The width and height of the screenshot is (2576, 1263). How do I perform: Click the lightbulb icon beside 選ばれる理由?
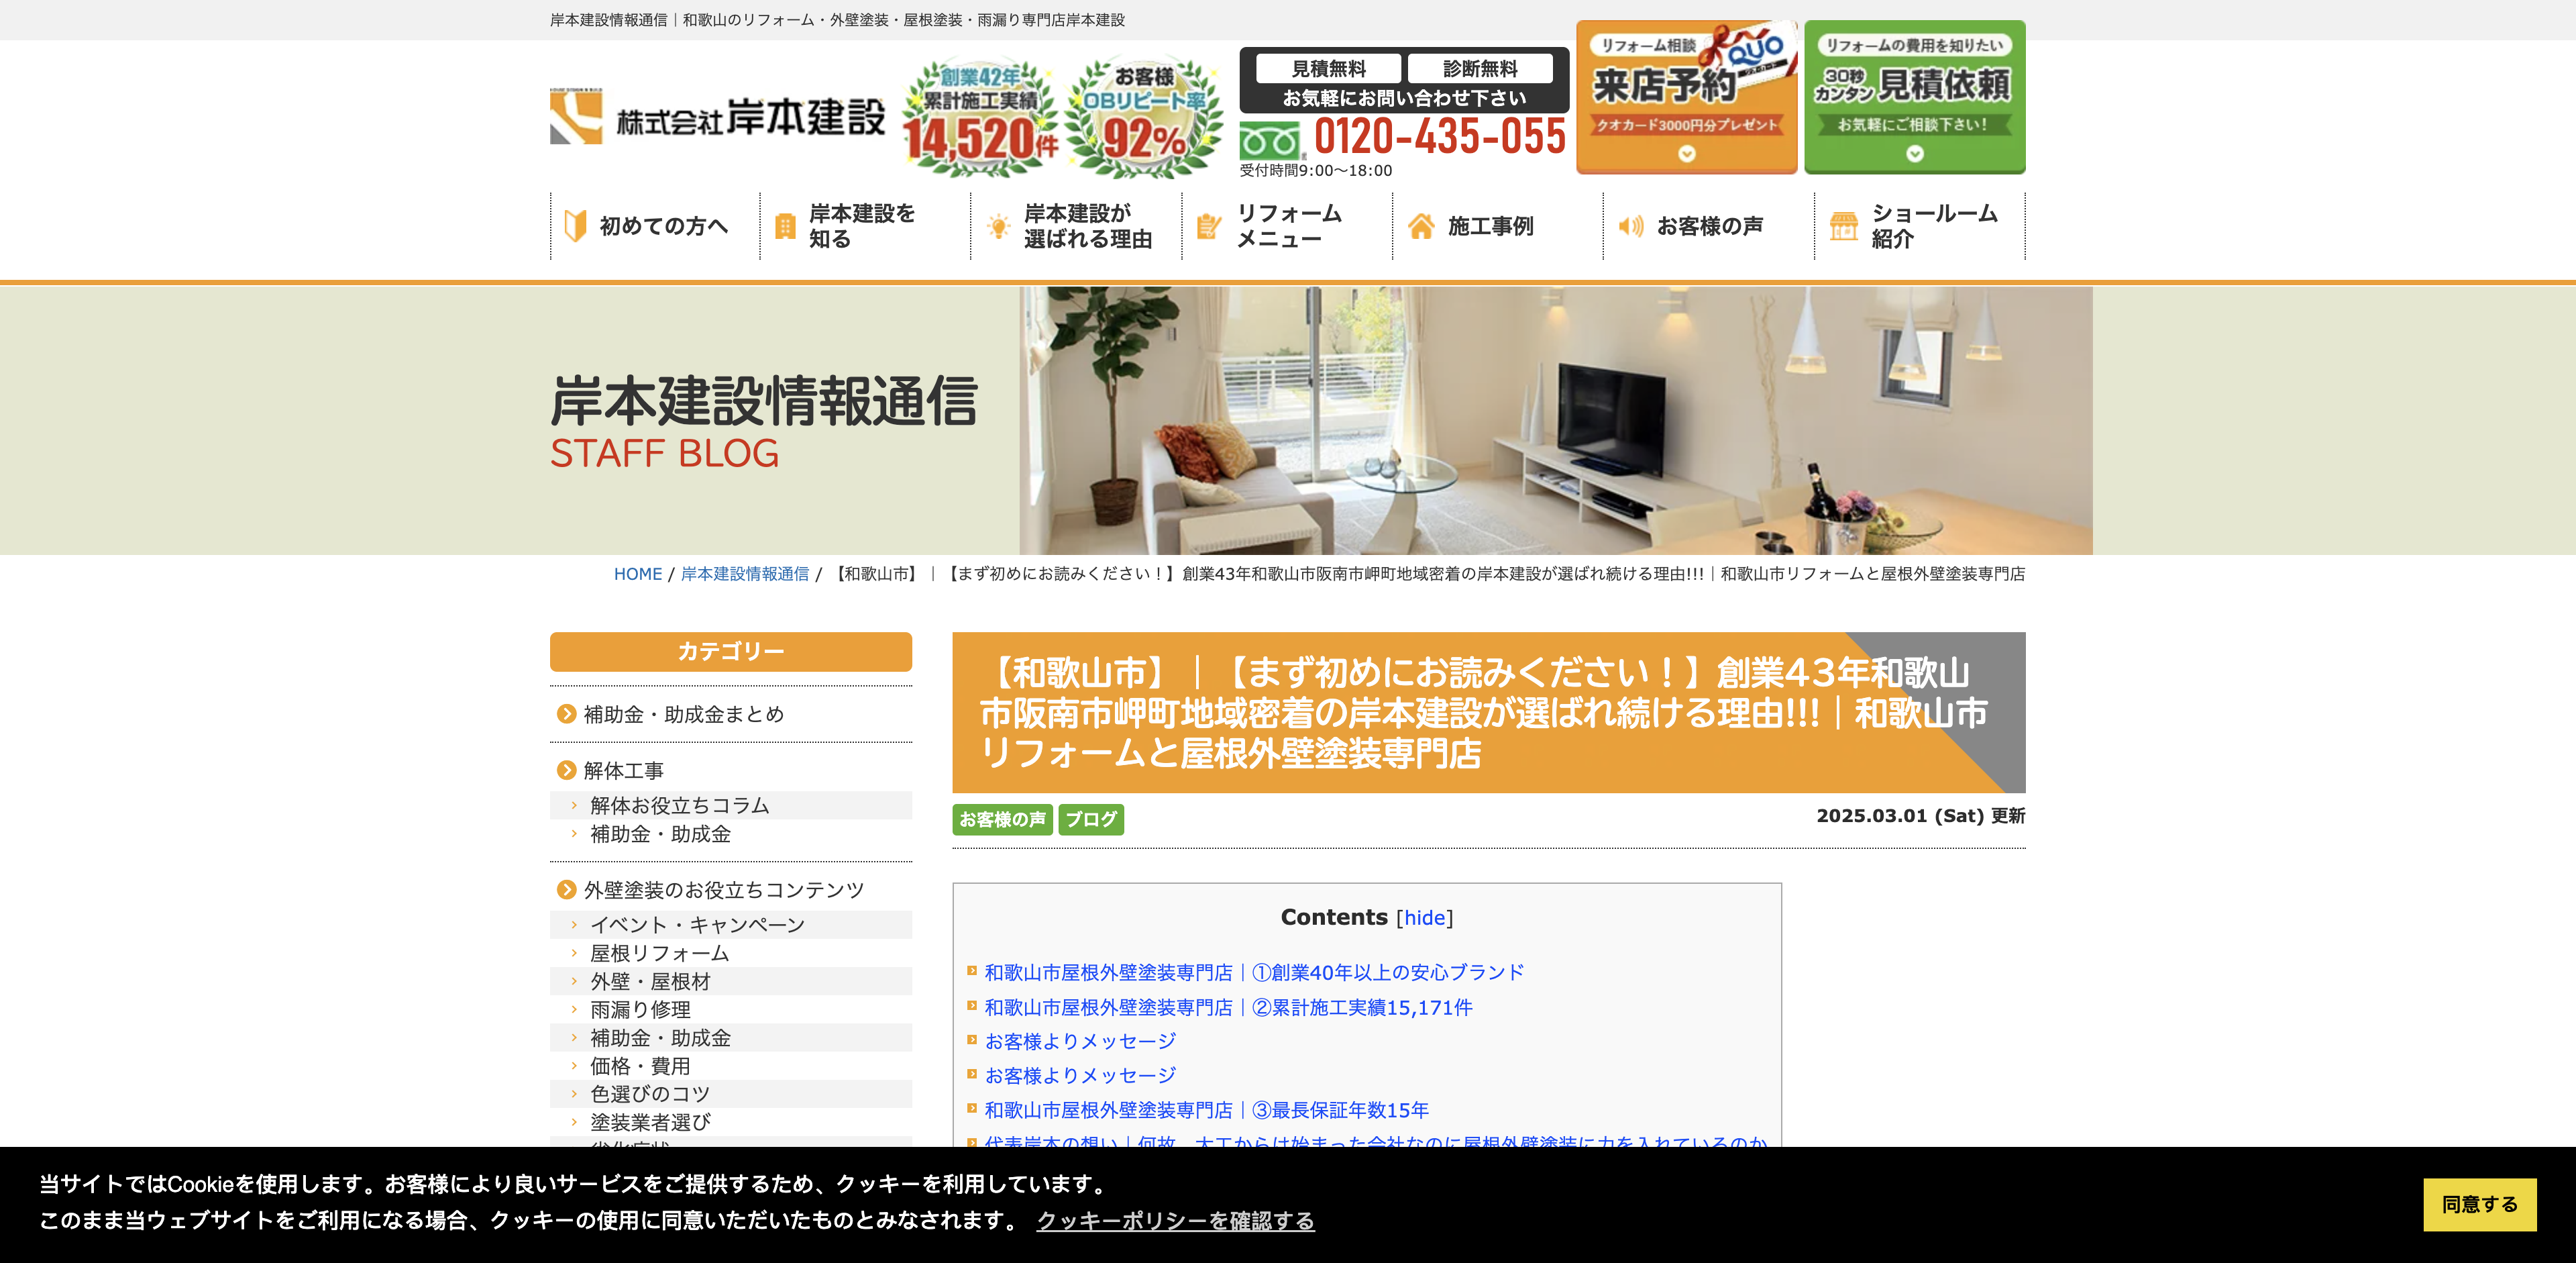click(998, 226)
